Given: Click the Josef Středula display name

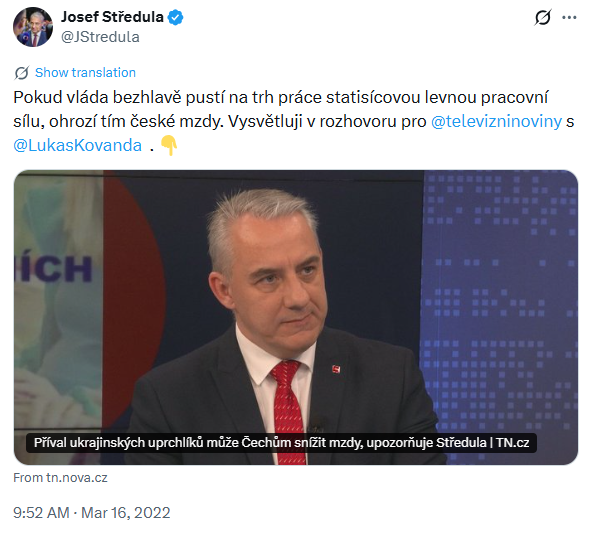Looking at the screenshot, I should coord(112,17).
